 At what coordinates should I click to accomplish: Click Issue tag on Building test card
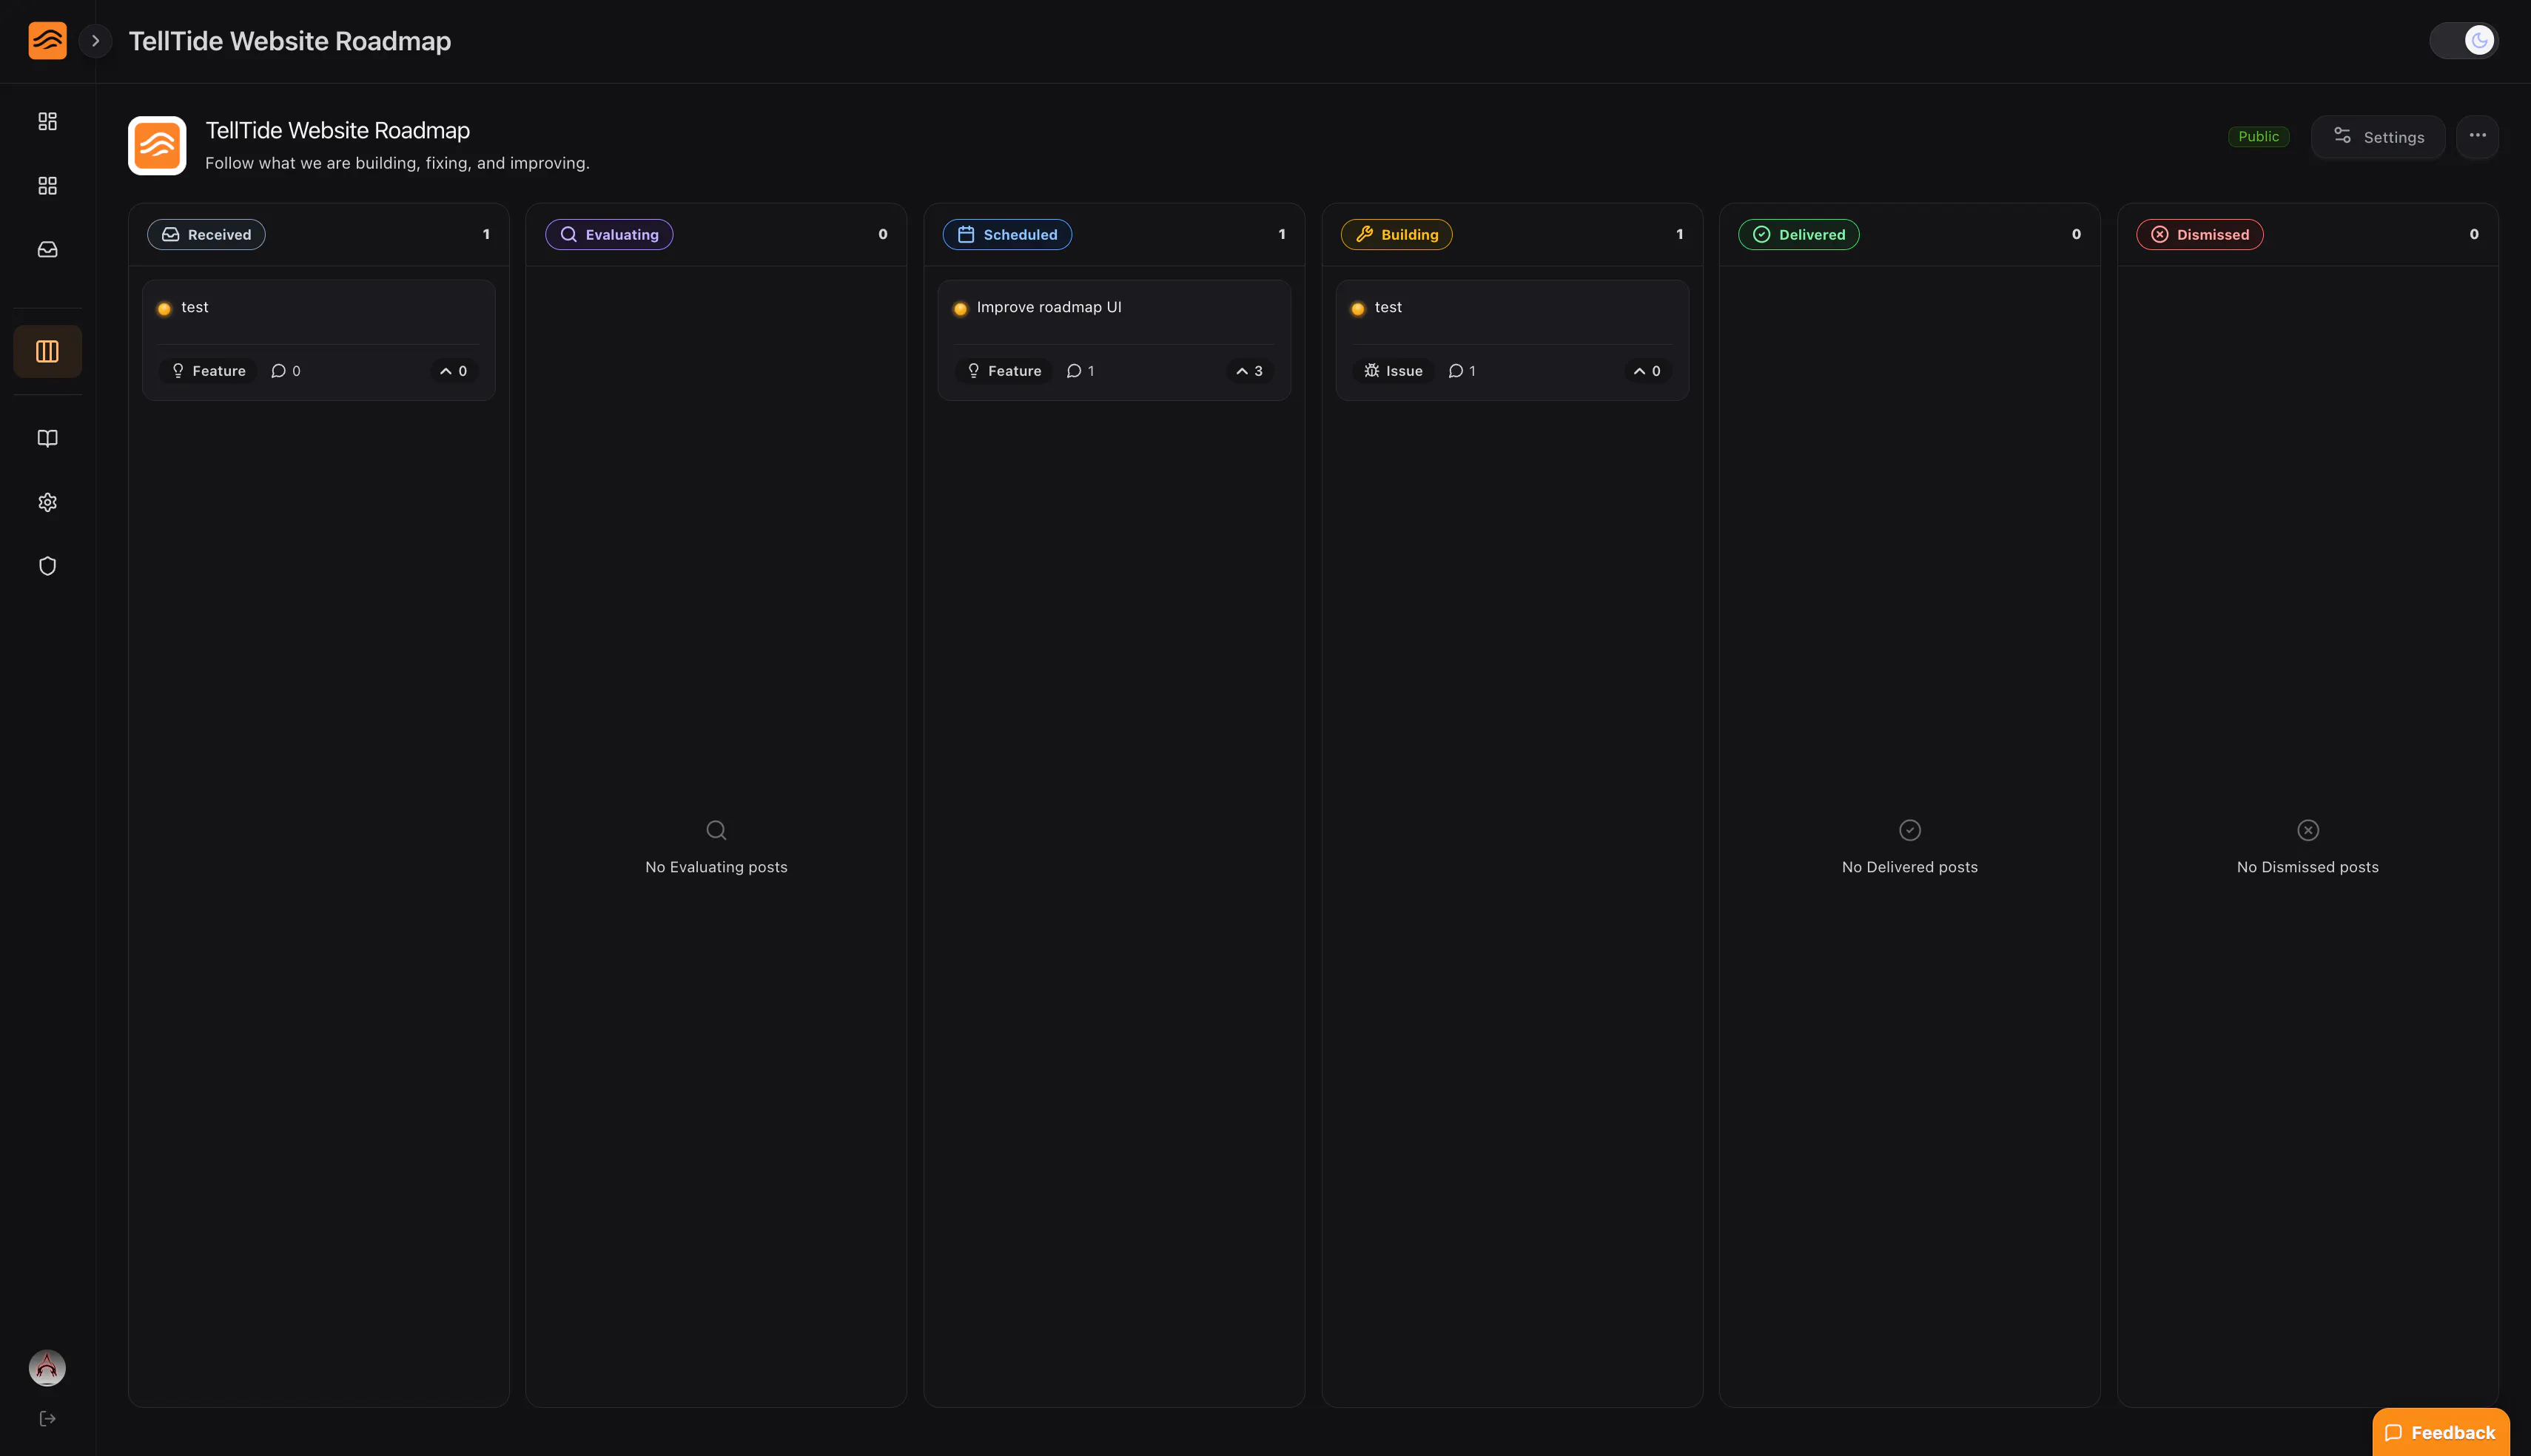tap(1394, 371)
